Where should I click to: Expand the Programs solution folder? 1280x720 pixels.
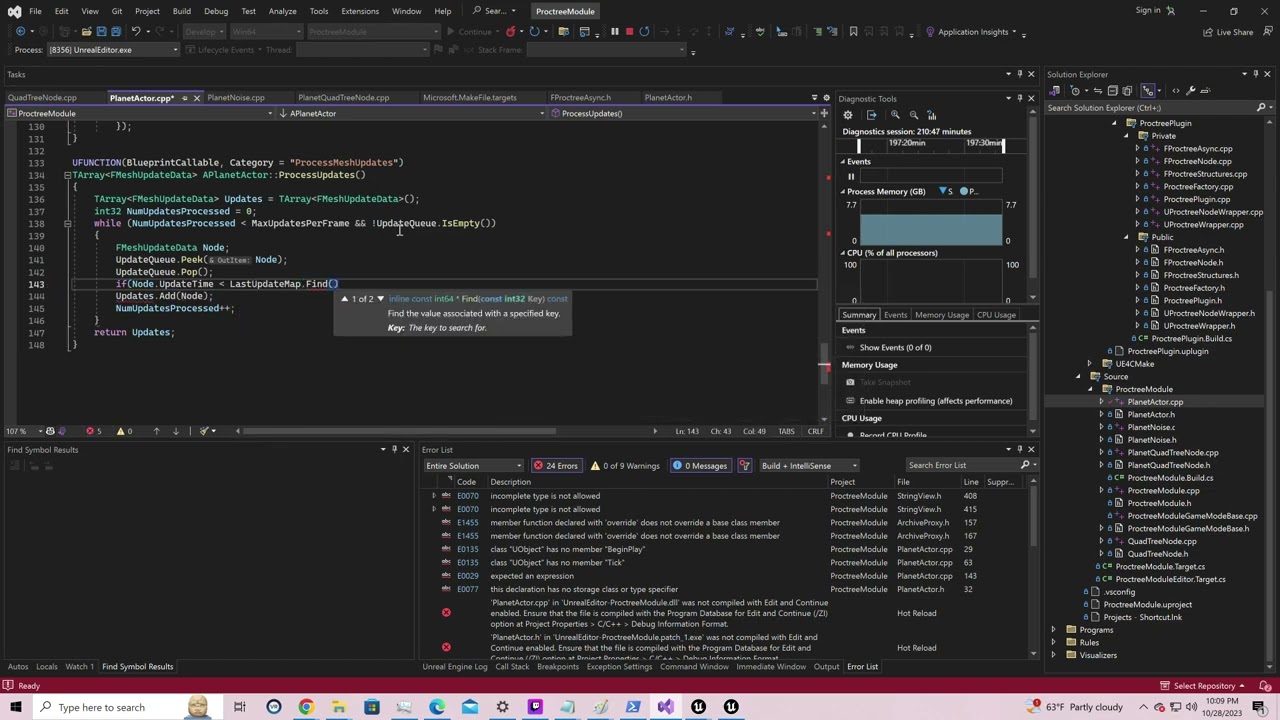[x=1053, y=630]
